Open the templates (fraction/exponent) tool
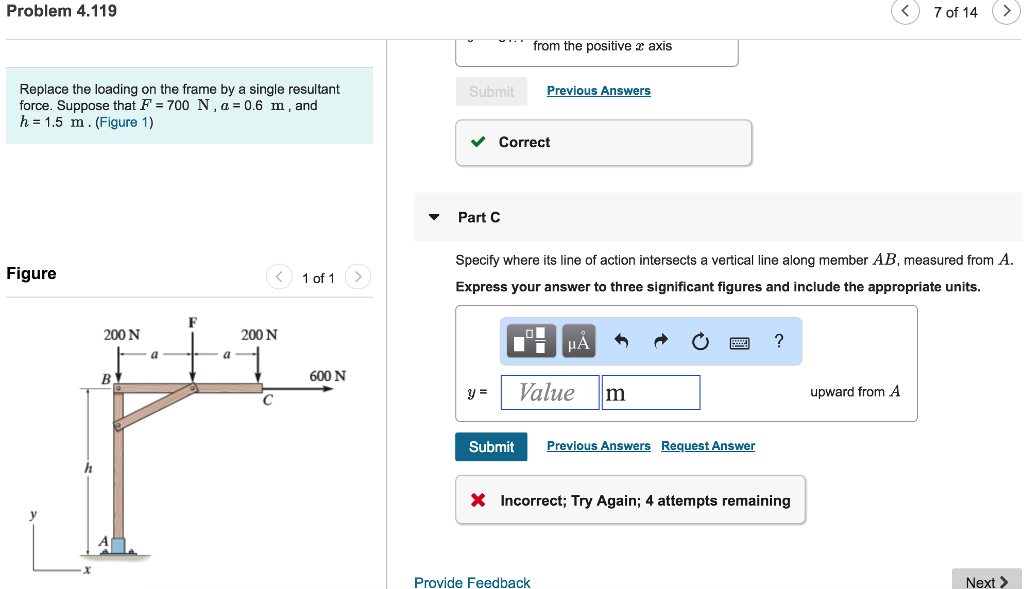Viewport: 1024px width, 589px height. [531, 342]
